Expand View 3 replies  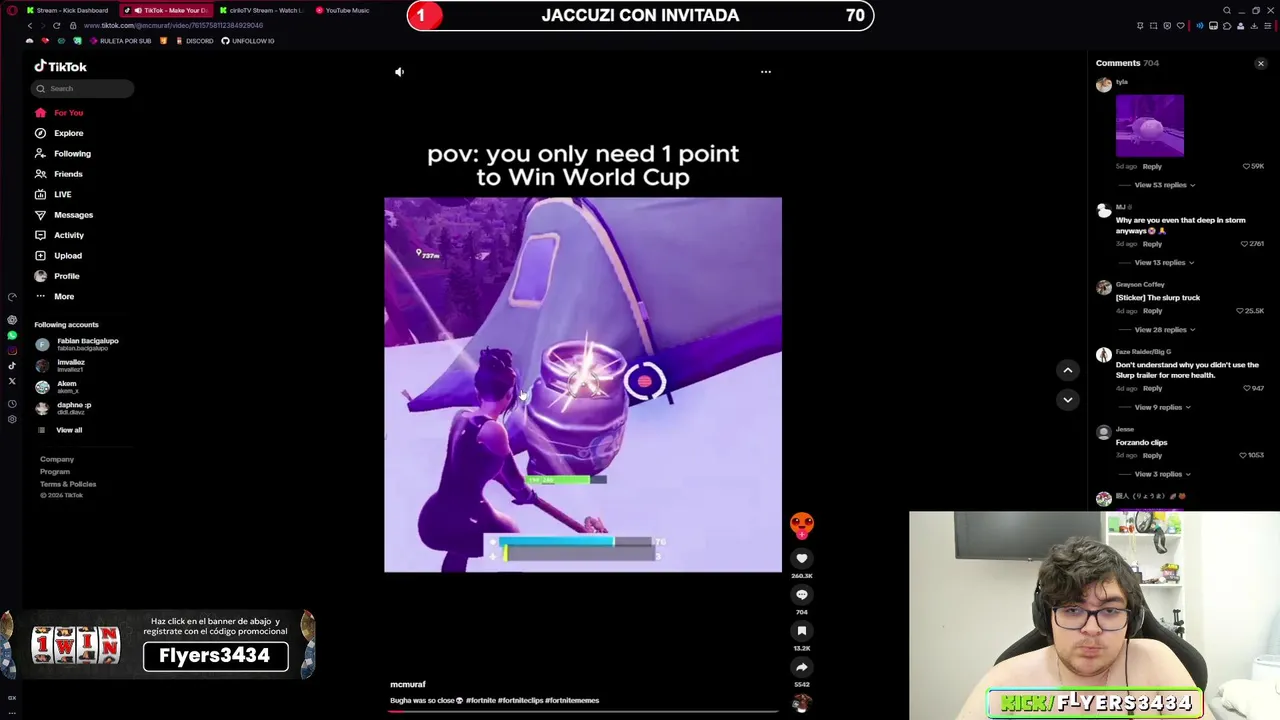click(x=1162, y=475)
